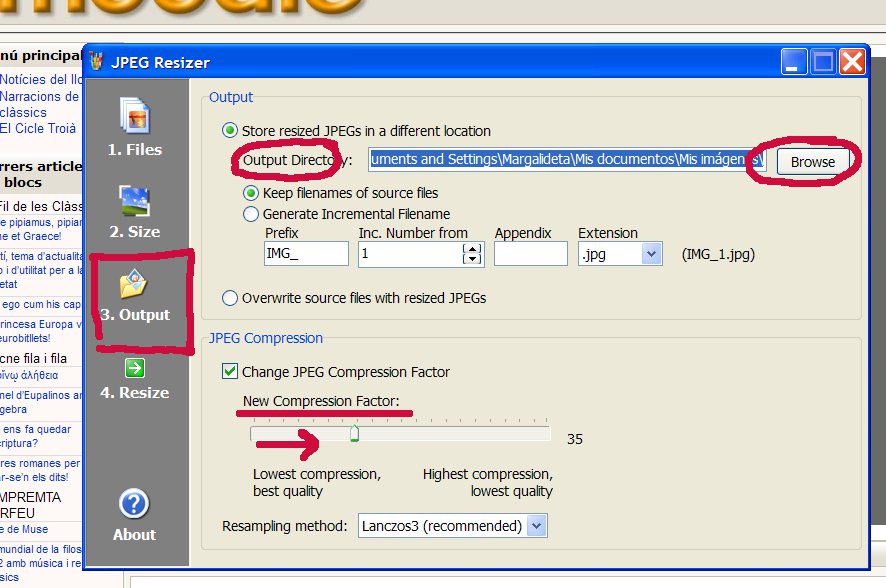Click the (IMG_1.jpg) filename preview
This screenshot has height=588, width=886.
pyautogui.click(x=718, y=255)
